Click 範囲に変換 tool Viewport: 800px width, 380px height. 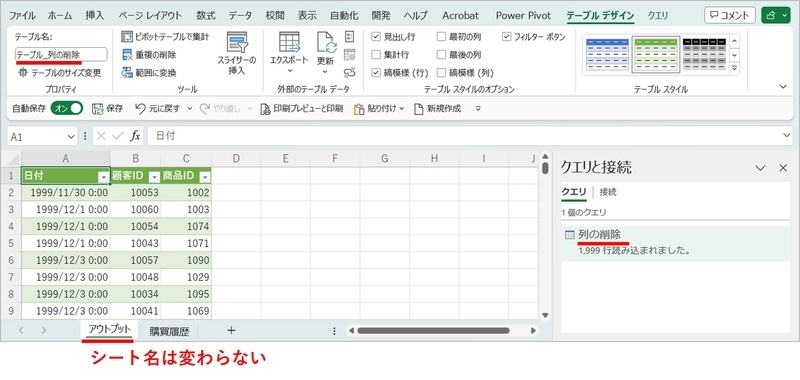pos(149,73)
